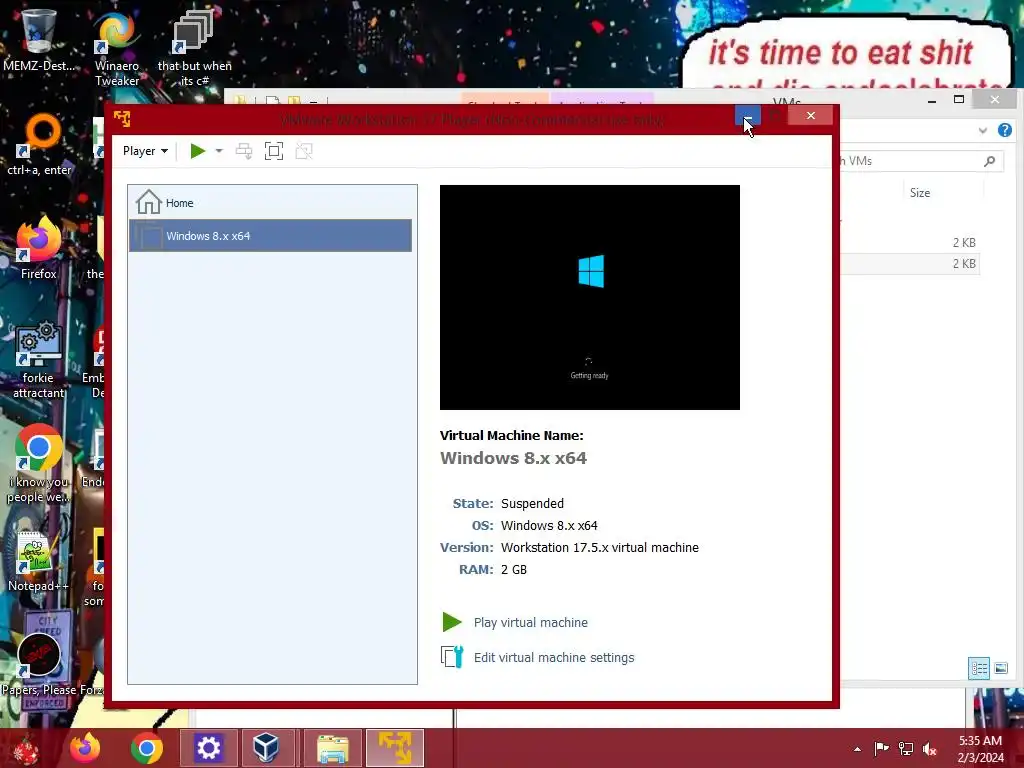Switch Explorer to large icons view icon
The image size is (1024, 768).
(1000, 668)
